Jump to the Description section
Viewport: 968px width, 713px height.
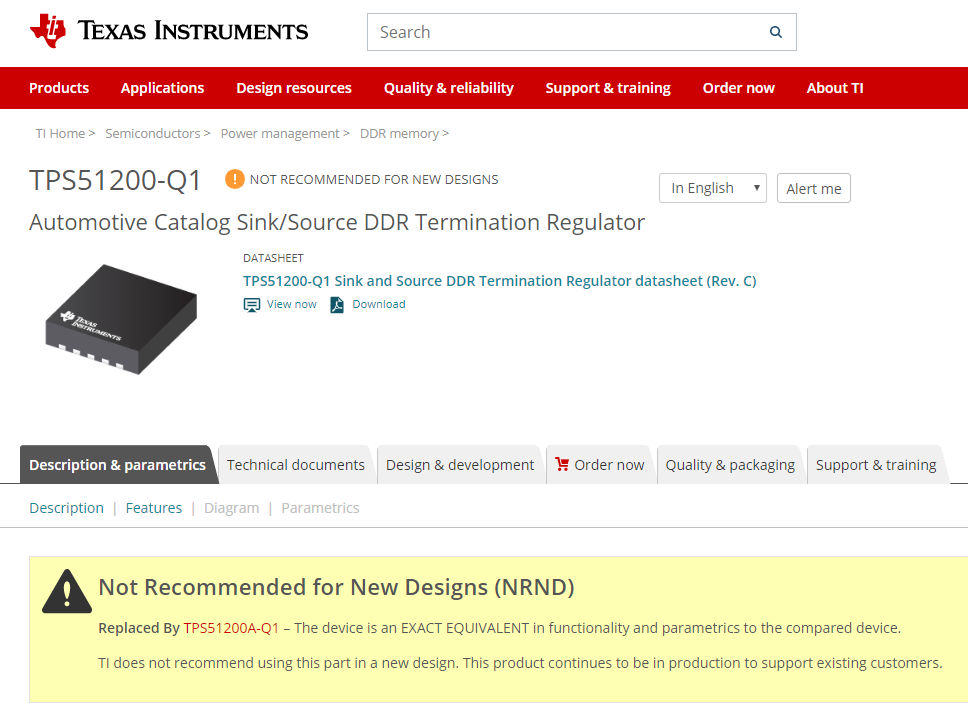67,508
